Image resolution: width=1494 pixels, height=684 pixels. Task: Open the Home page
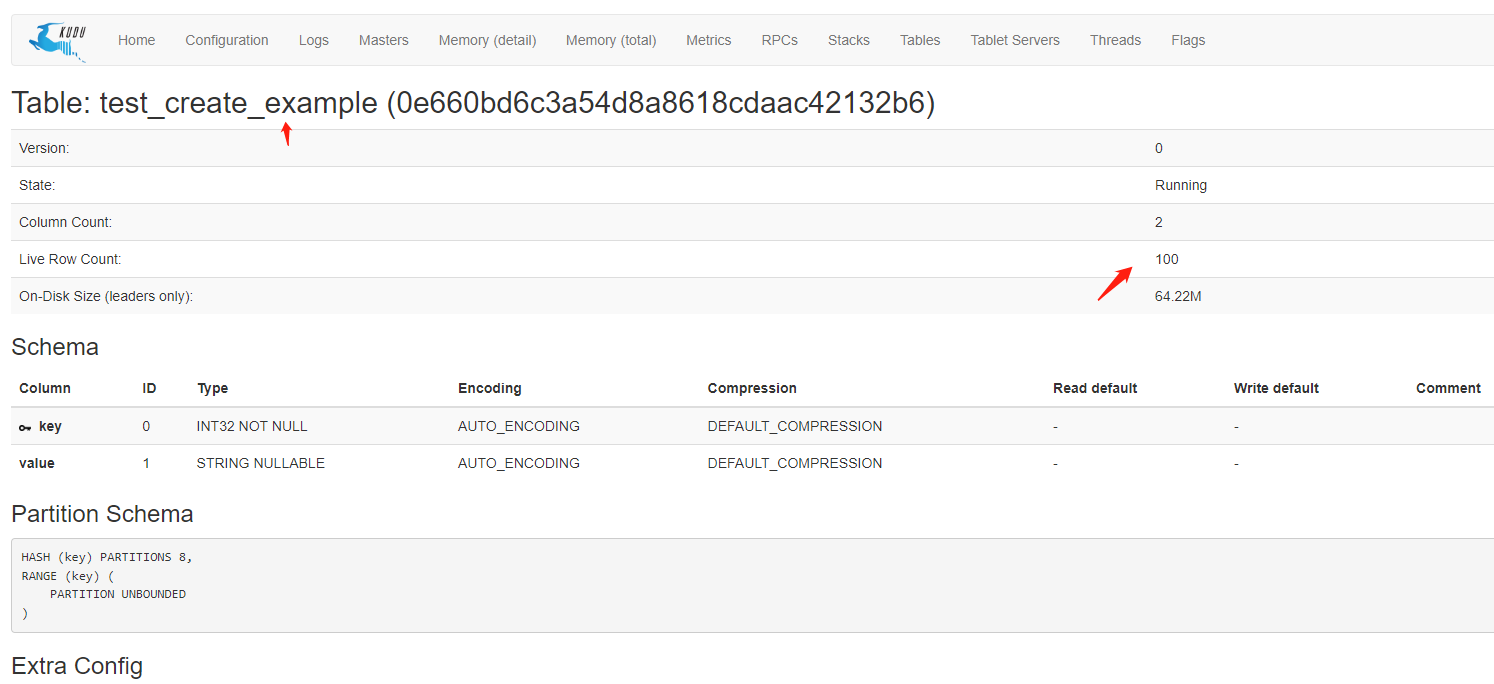(x=136, y=41)
